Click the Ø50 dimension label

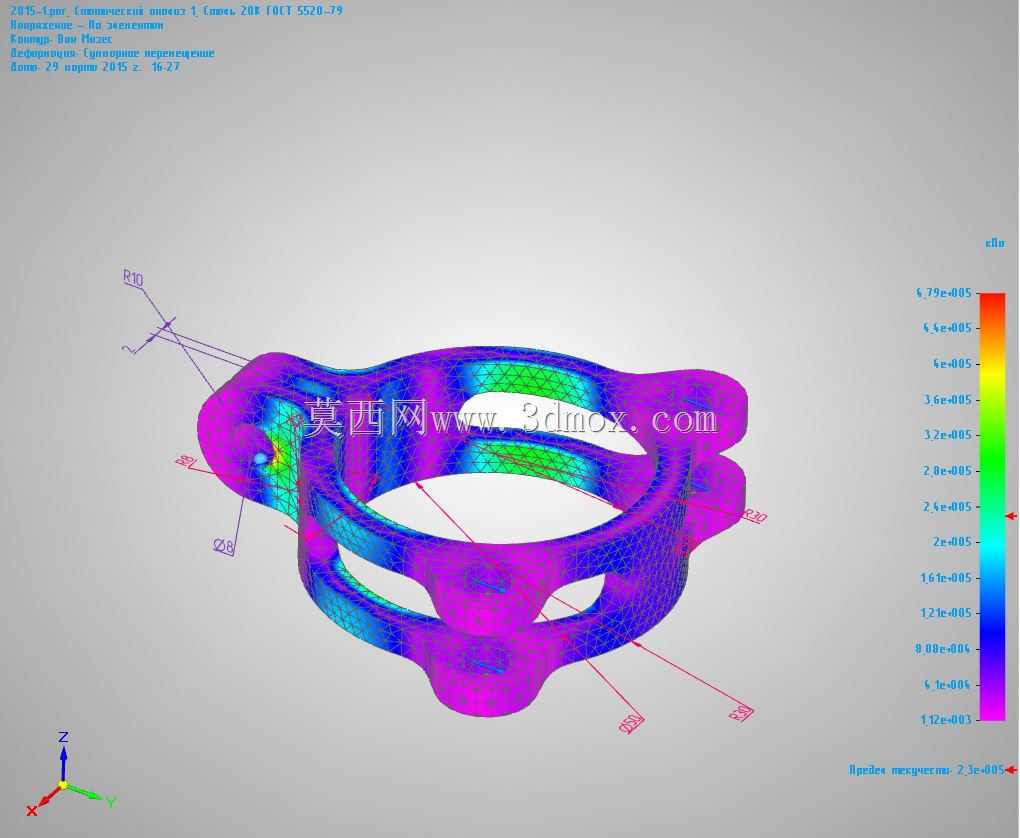click(631, 723)
